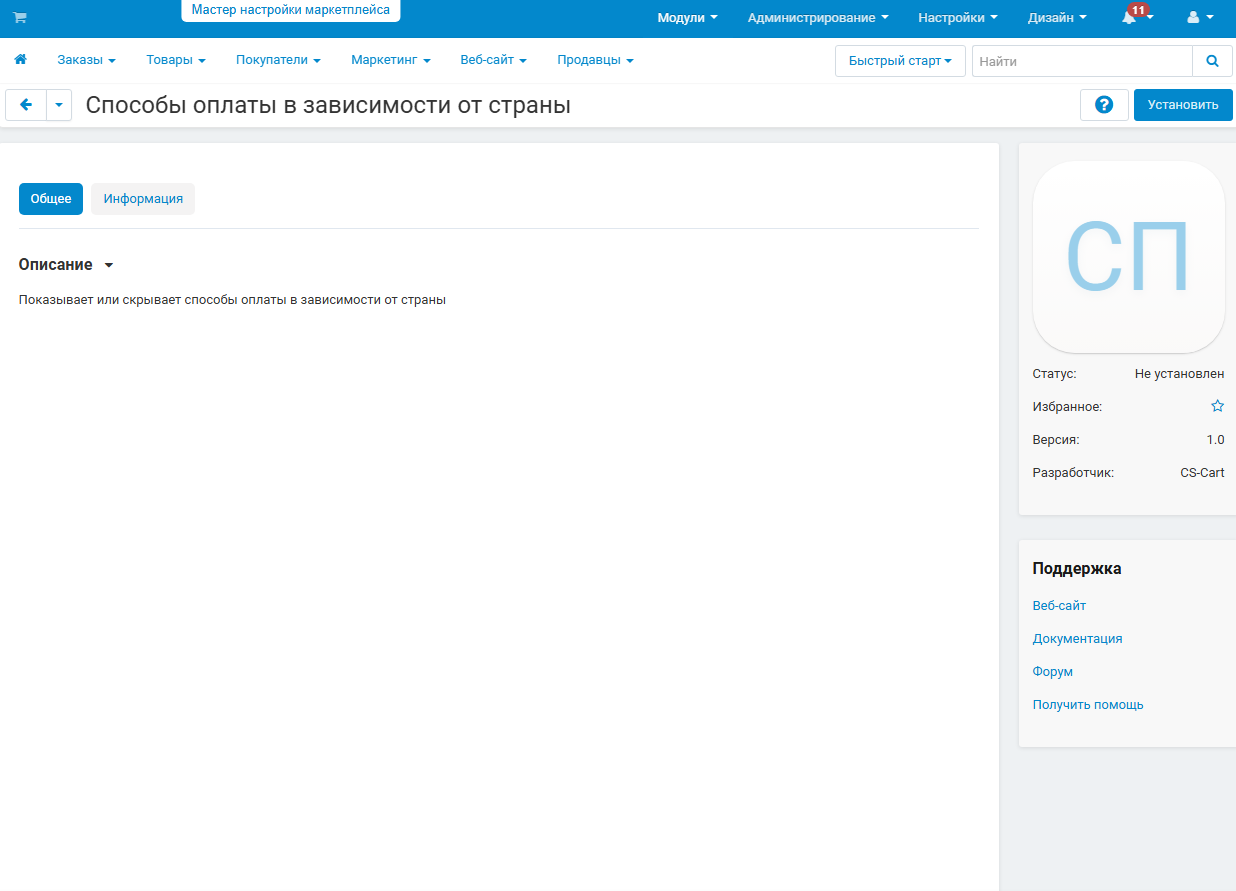Open the Документация link
This screenshot has height=891, width=1236.
(1077, 638)
